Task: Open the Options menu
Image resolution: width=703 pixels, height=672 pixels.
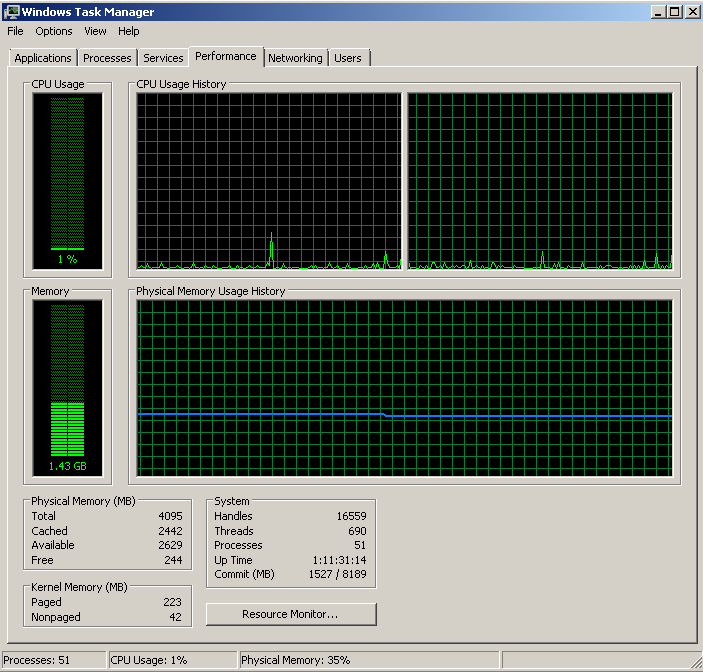Action: click(54, 31)
